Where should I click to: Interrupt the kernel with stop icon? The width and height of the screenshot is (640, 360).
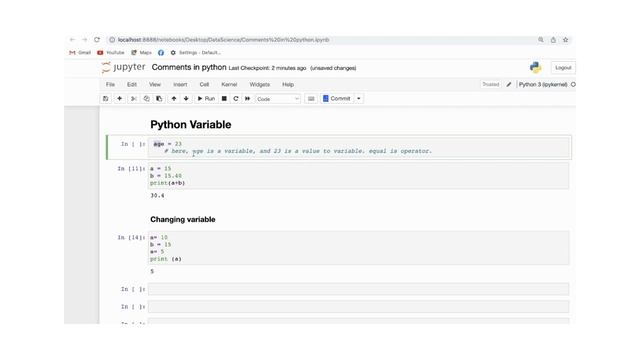tap(224, 98)
